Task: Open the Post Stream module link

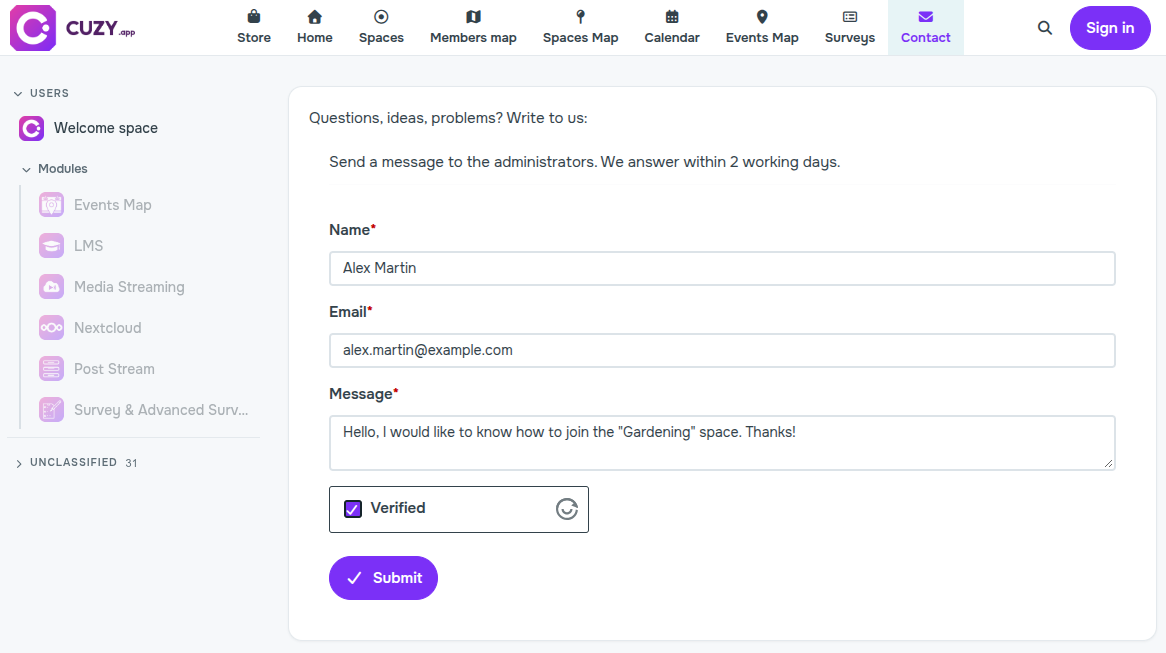Action: click(114, 369)
